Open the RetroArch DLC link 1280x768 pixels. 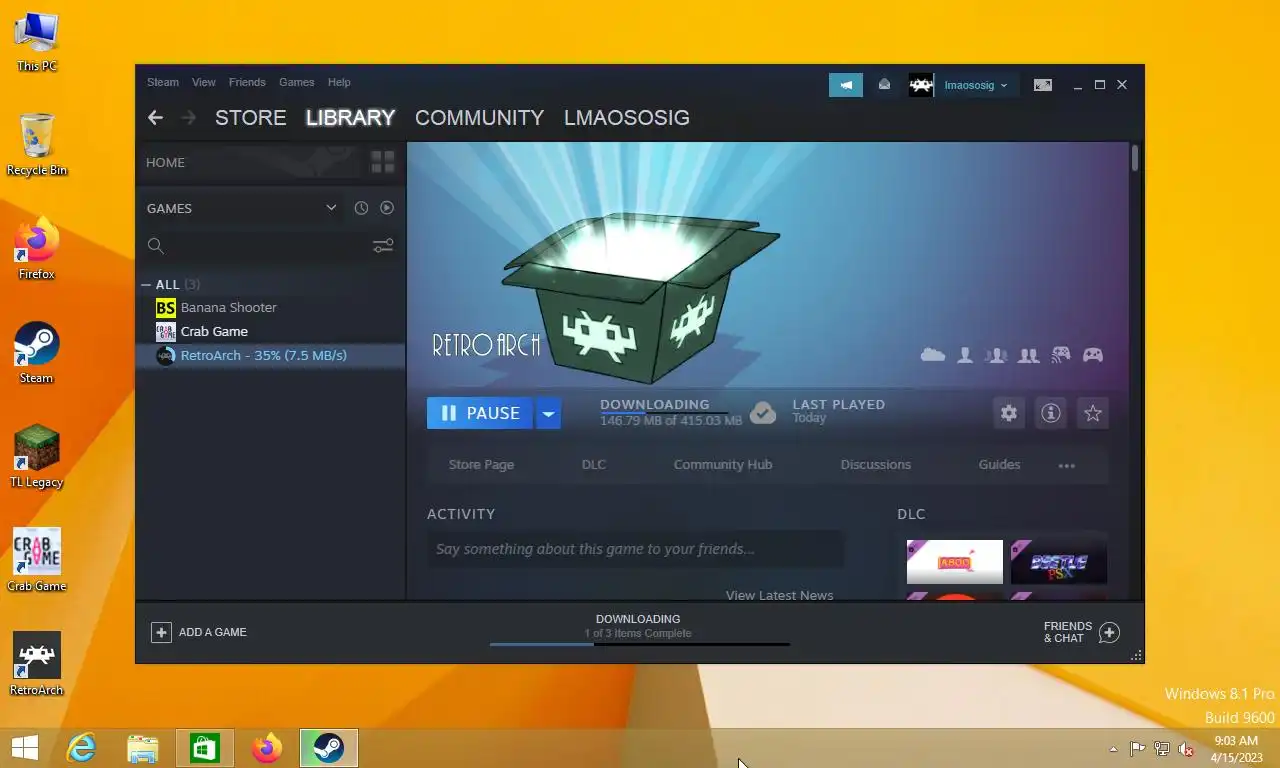(x=594, y=465)
